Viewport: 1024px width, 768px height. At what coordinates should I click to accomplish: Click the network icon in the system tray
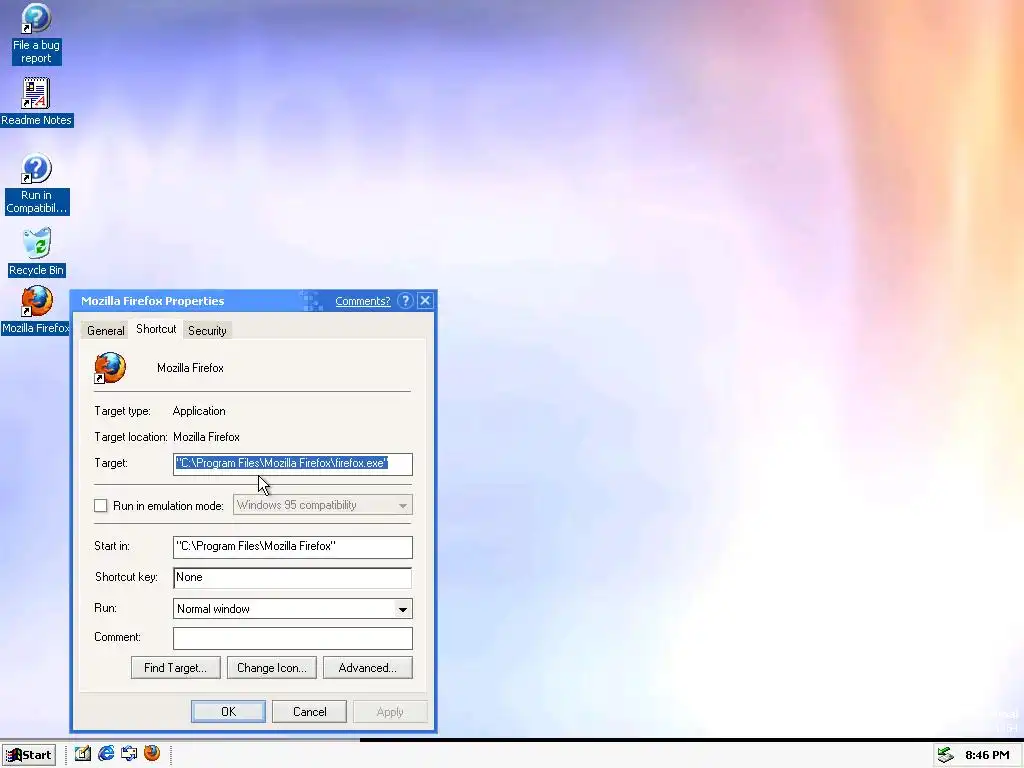coord(945,755)
